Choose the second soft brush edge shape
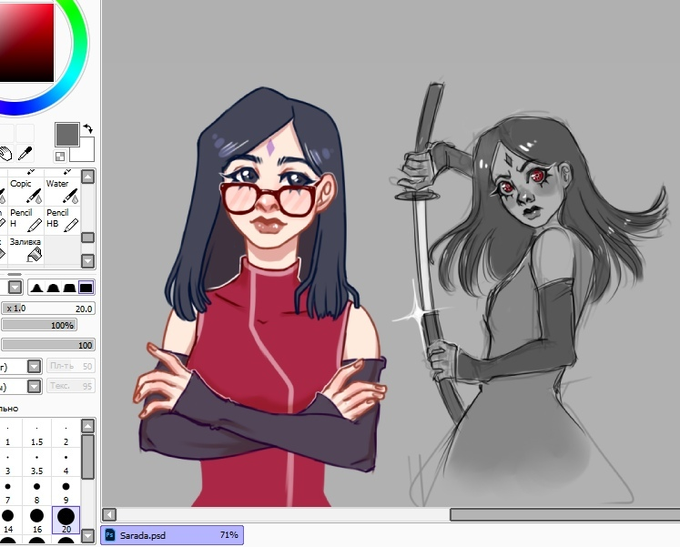The width and height of the screenshot is (680, 547). 52,287
